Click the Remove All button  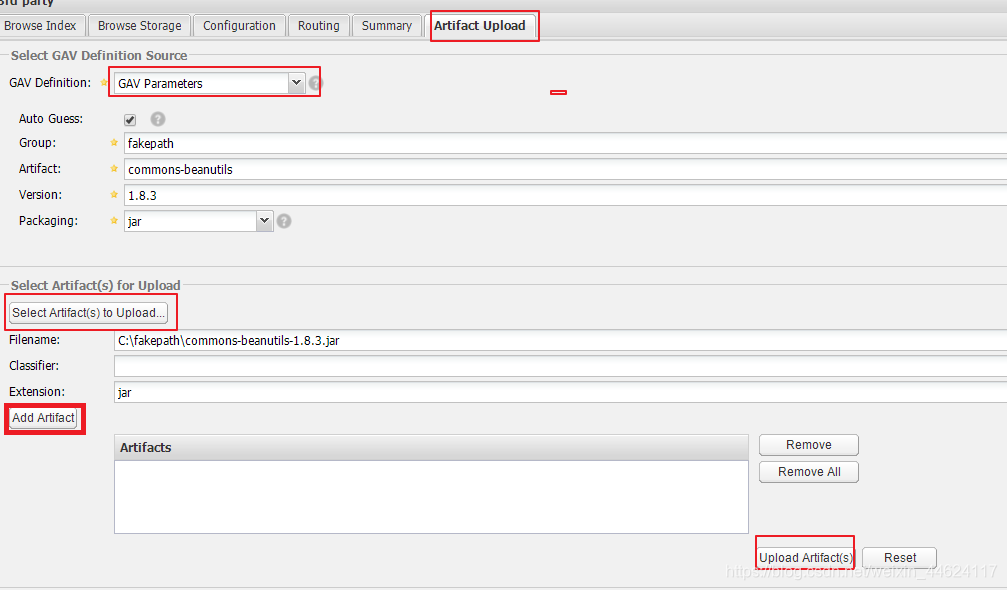click(809, 472)
